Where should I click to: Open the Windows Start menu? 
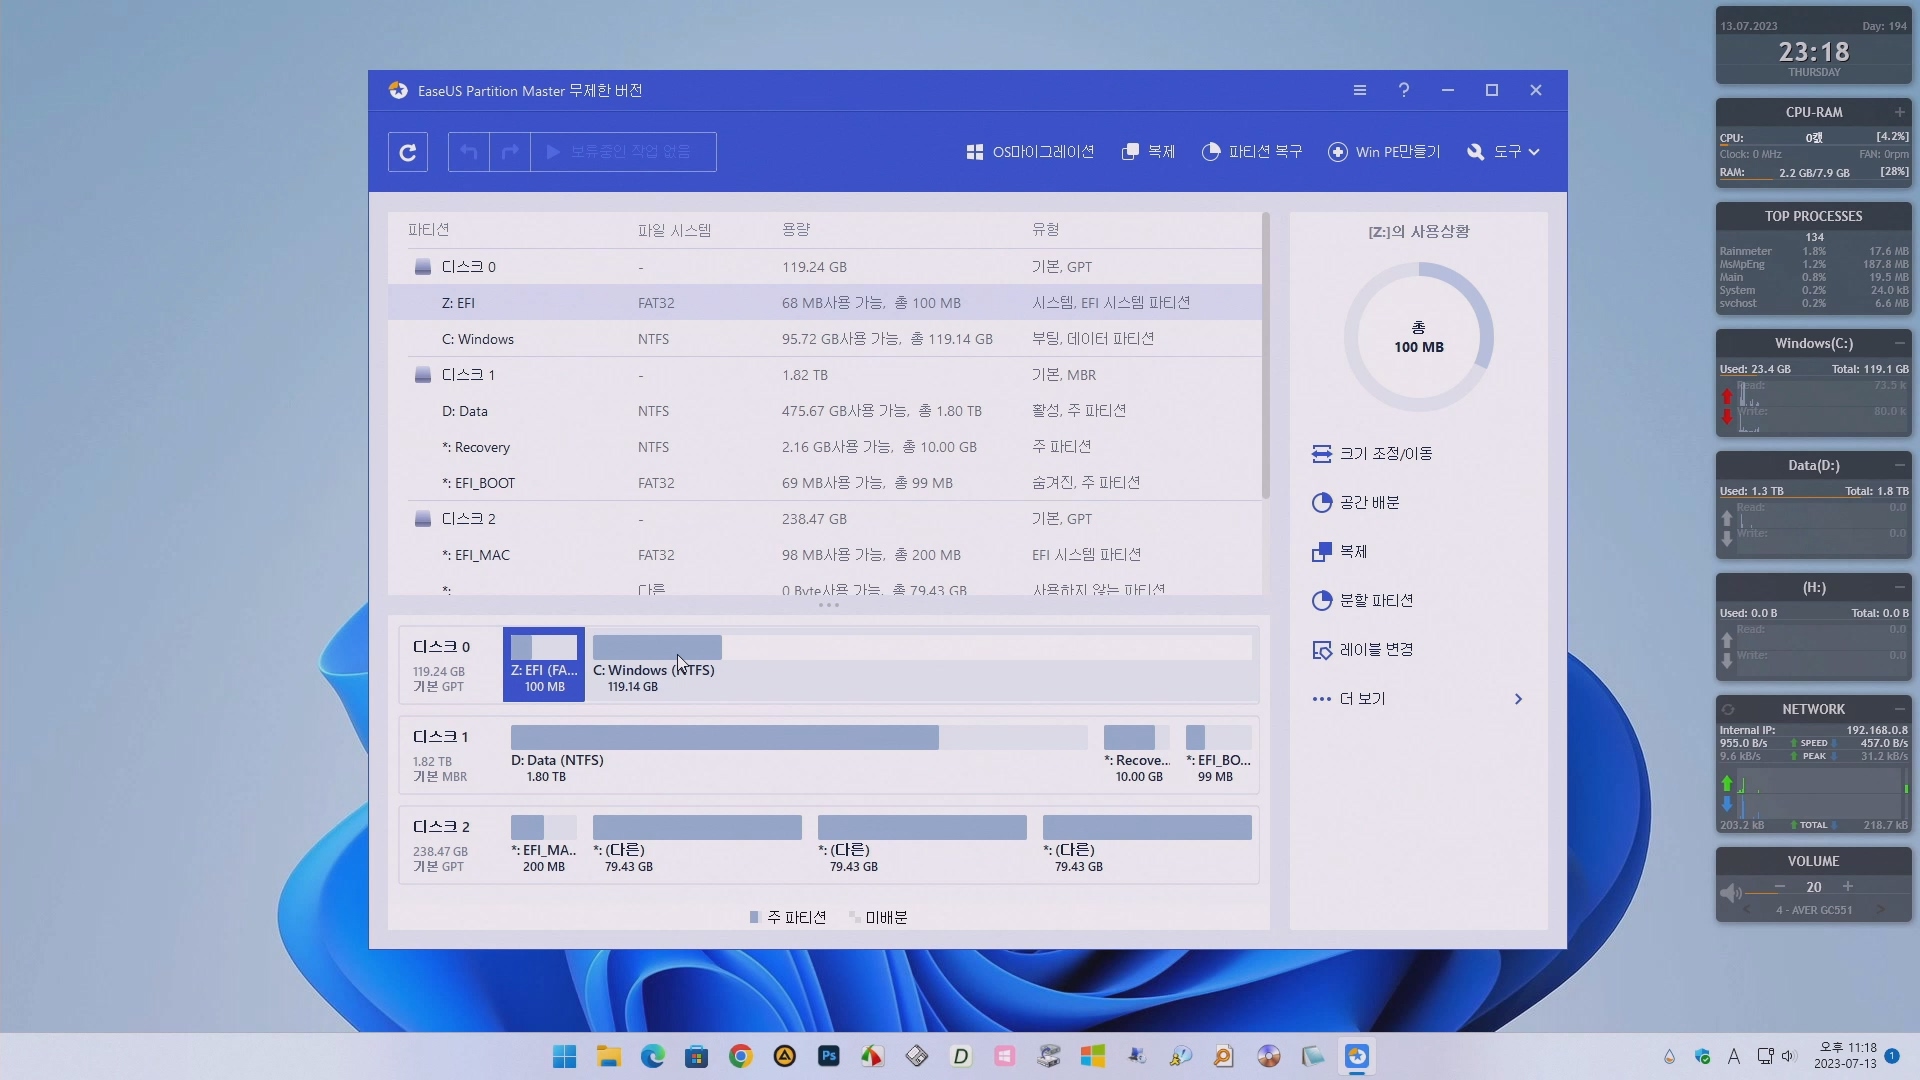pyautogui.click(x=564, y=1057)
